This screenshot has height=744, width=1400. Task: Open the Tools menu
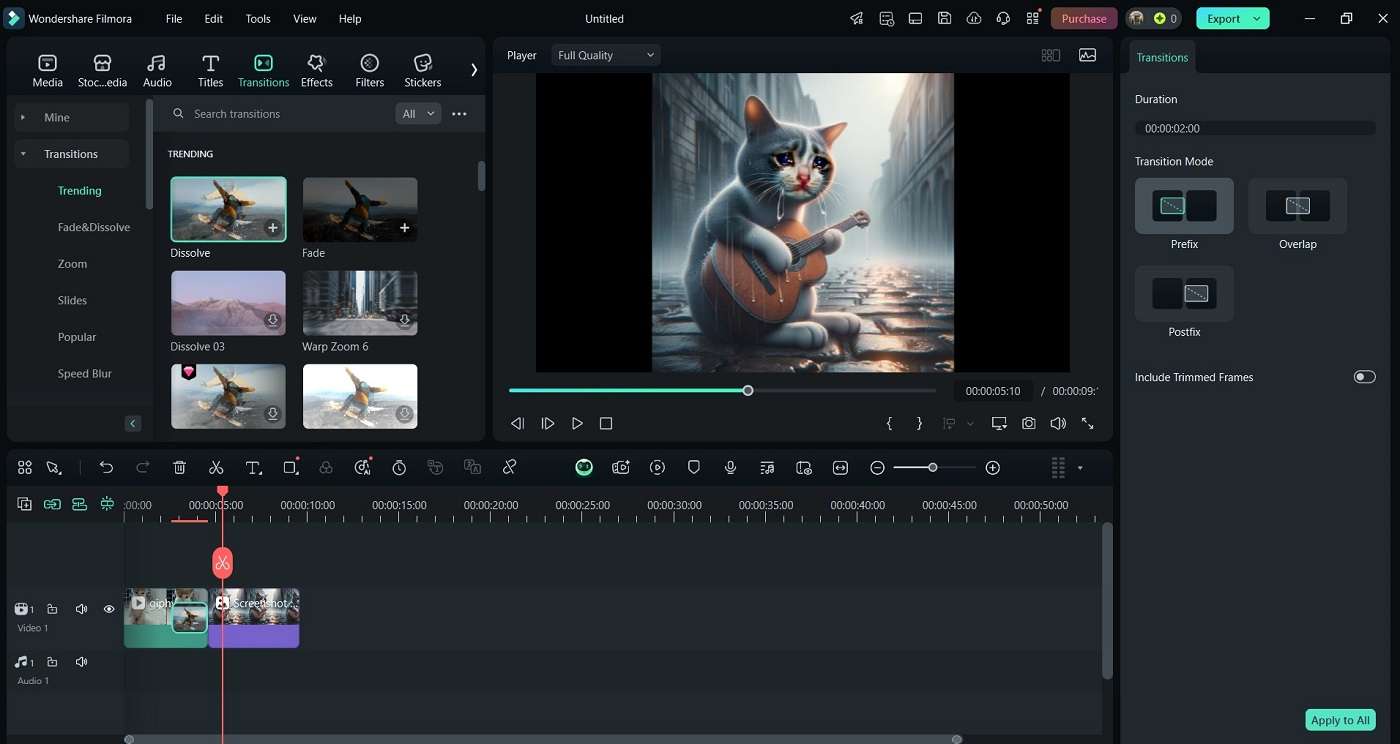point(258,19)
